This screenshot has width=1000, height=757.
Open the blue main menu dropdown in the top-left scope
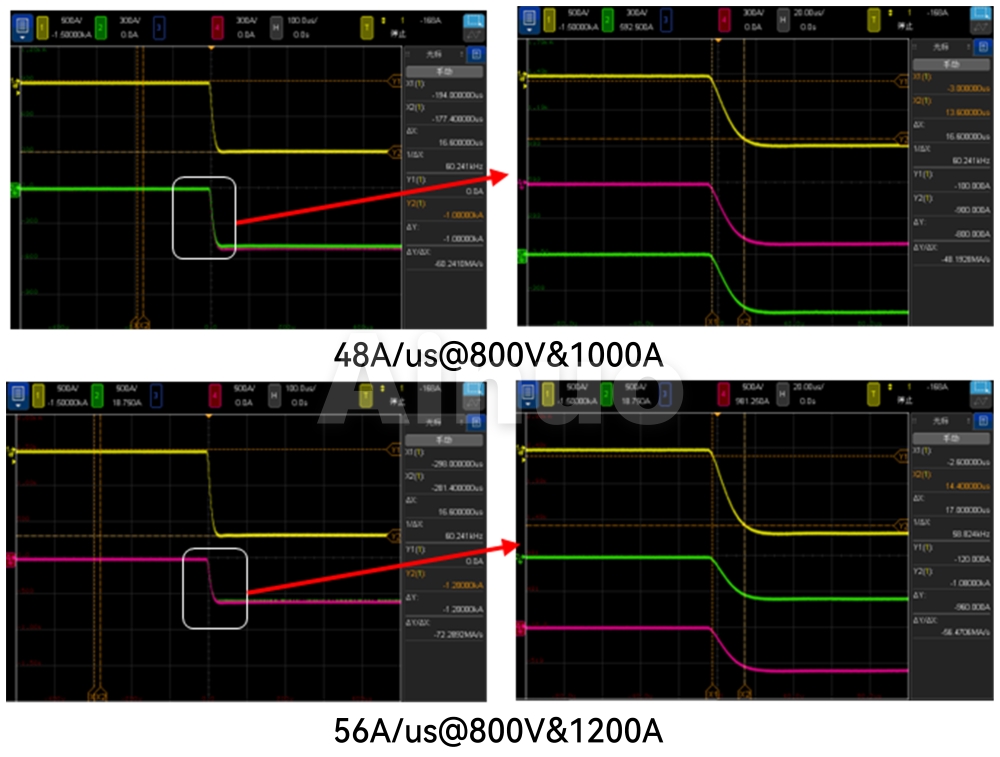pos(22,28)
